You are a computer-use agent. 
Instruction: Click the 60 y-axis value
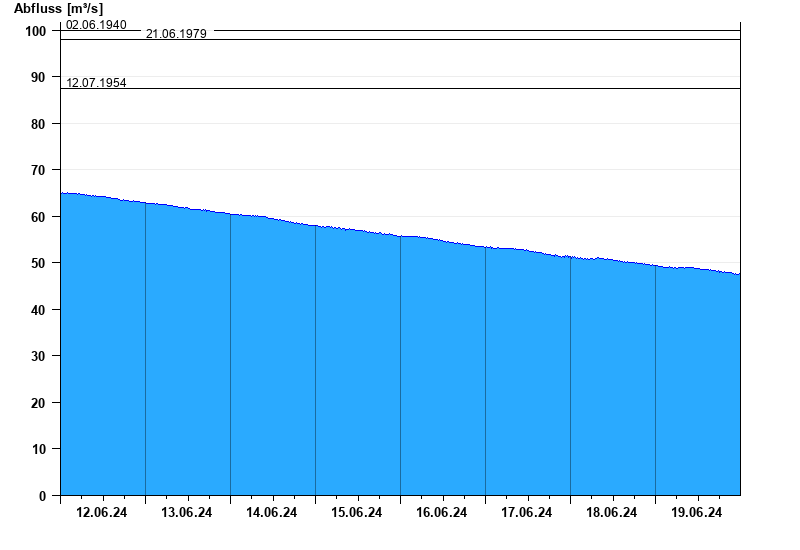point(38,217)
